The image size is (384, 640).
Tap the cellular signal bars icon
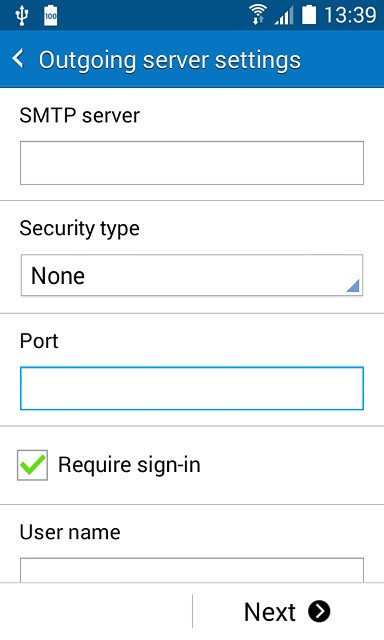(284, 16)
